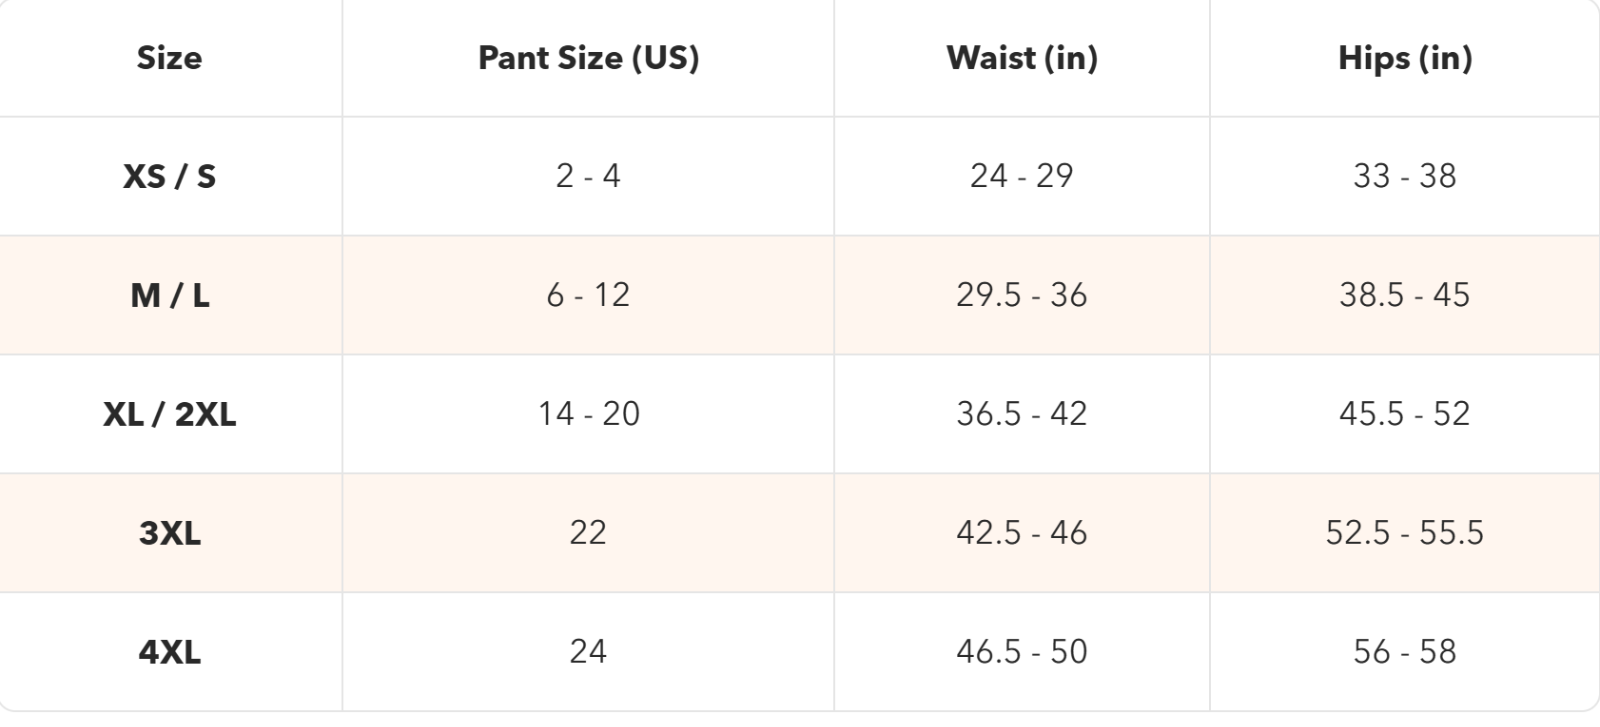Select the Pant Size (US) header
1600x727 pixels.
click(x=588, y=58)
